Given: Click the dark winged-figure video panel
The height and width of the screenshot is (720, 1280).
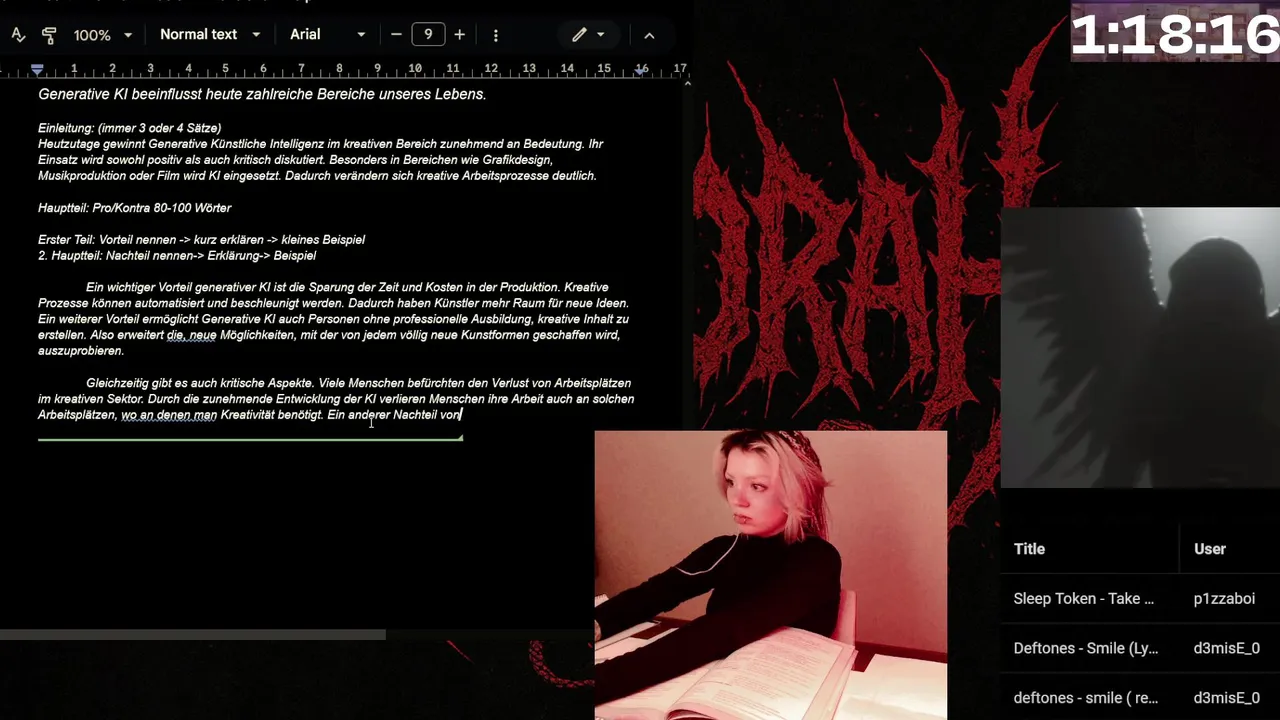Looking at the screenshot, I should coord(1140,347).
